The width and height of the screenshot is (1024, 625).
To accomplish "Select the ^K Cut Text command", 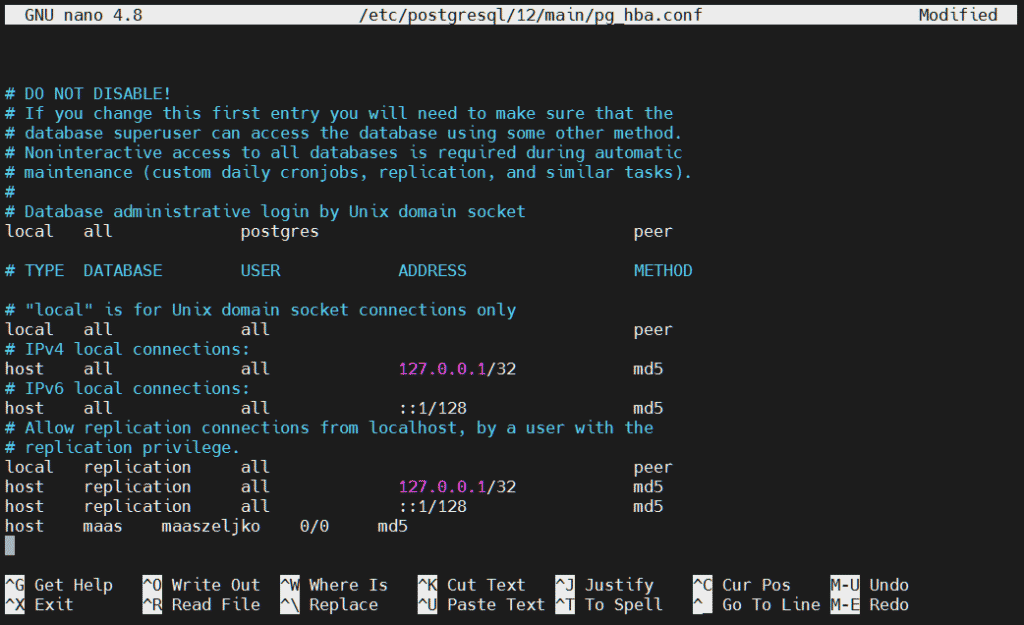I will [x=471, y=585].
